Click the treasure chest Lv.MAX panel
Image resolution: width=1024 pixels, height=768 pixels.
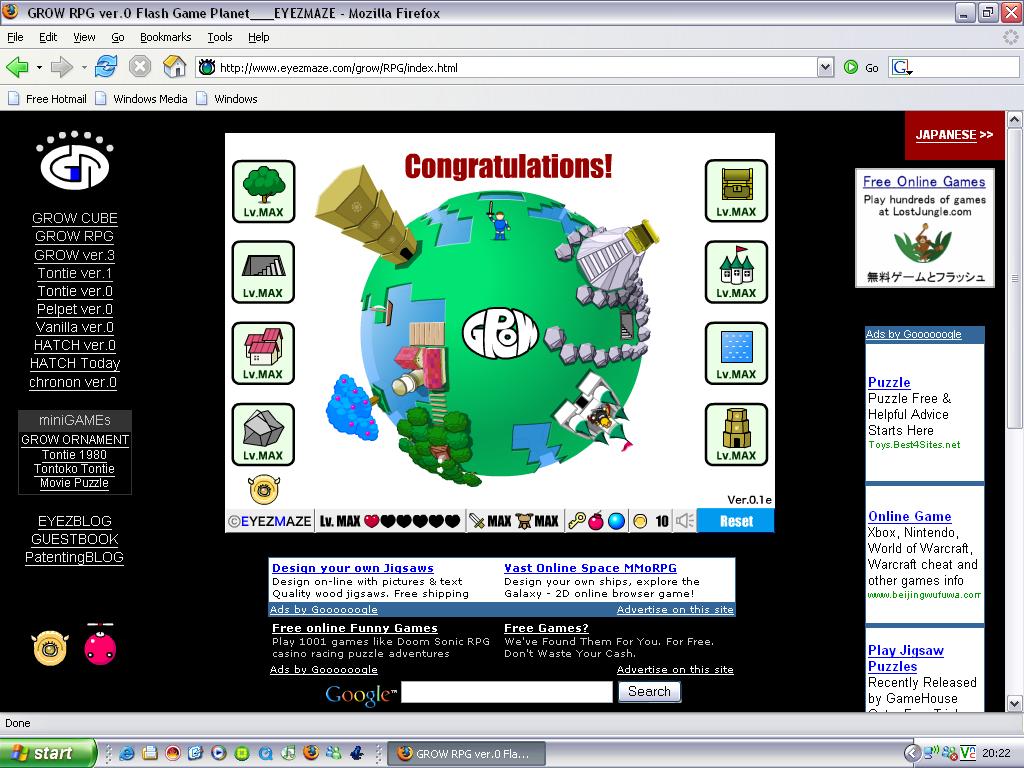[x=736, y=191]
